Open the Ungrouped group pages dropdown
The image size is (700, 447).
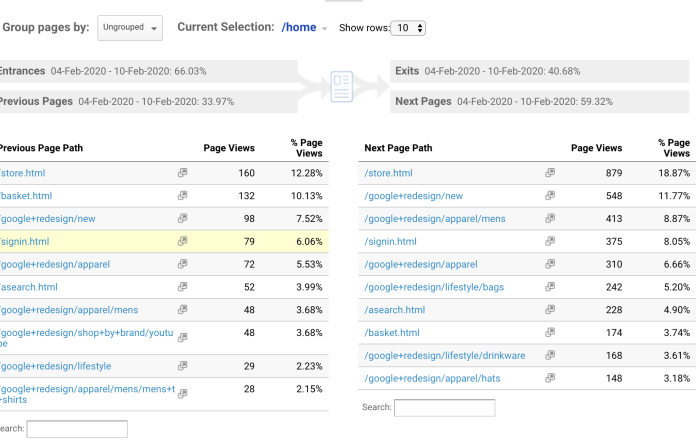click(x=130, y=28)
